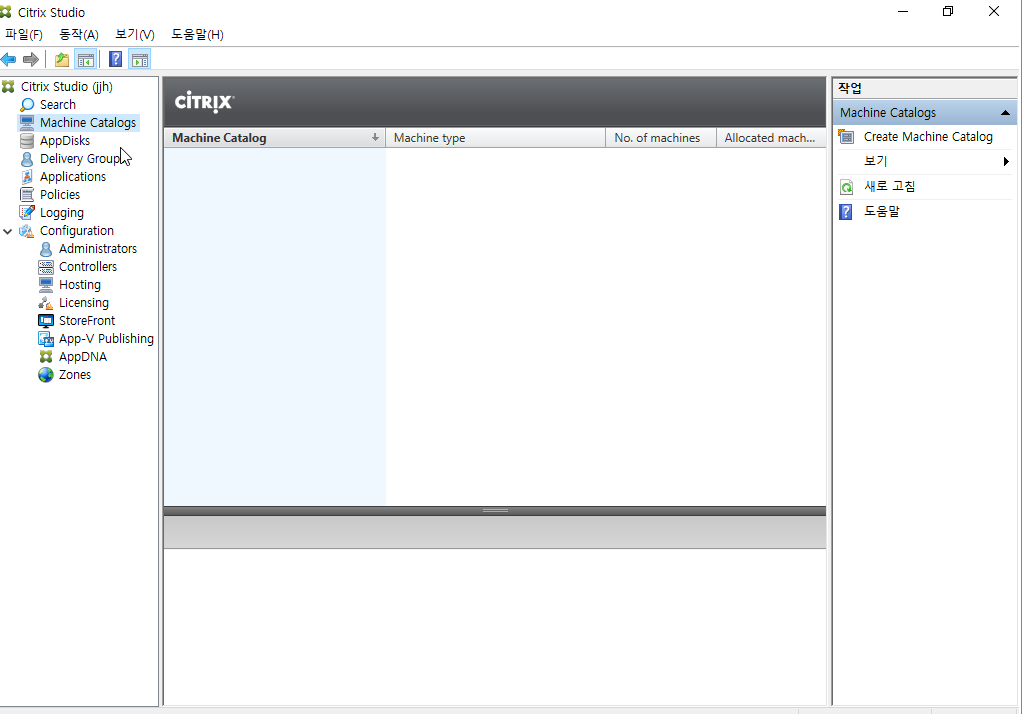This screenshot has height=714, width=1022.
Task: Sort by Machine Catalog column header
Action: click(x=274, y=138)
